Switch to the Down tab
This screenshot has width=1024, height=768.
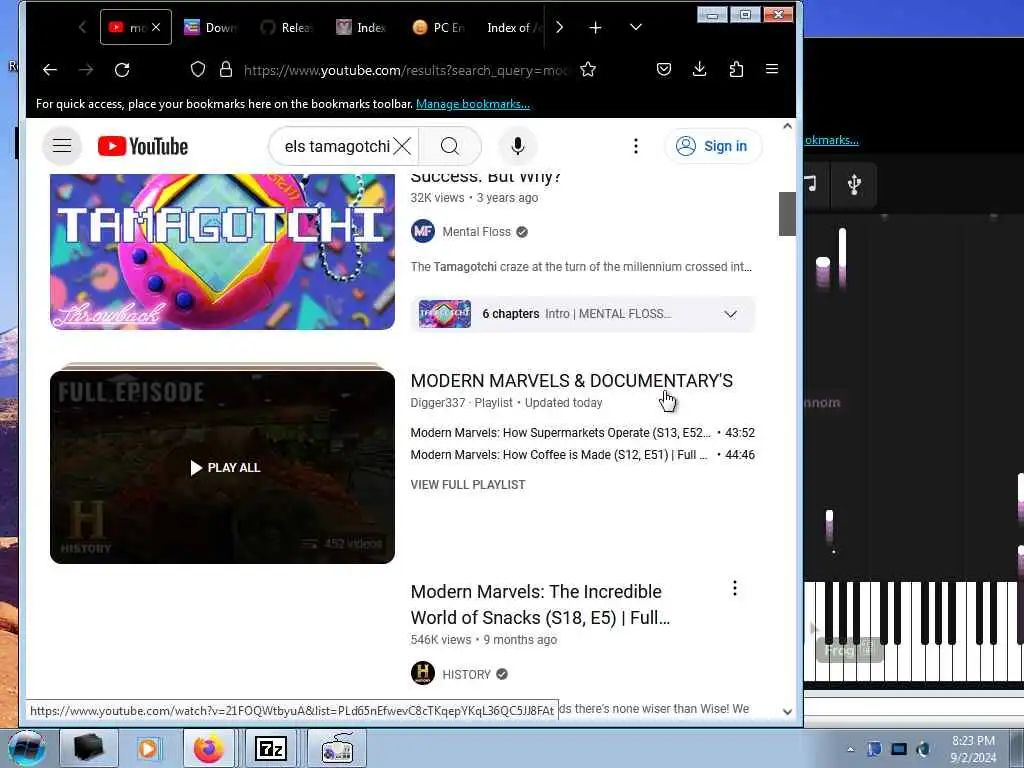[x=212, y=27]
